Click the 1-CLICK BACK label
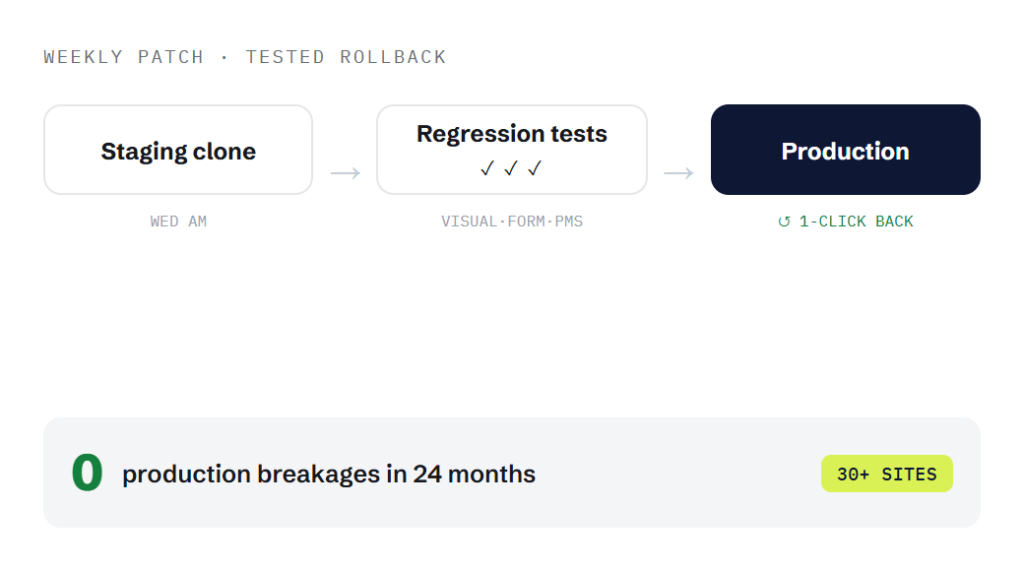1024x571 pixels. (x=856, y=221)
